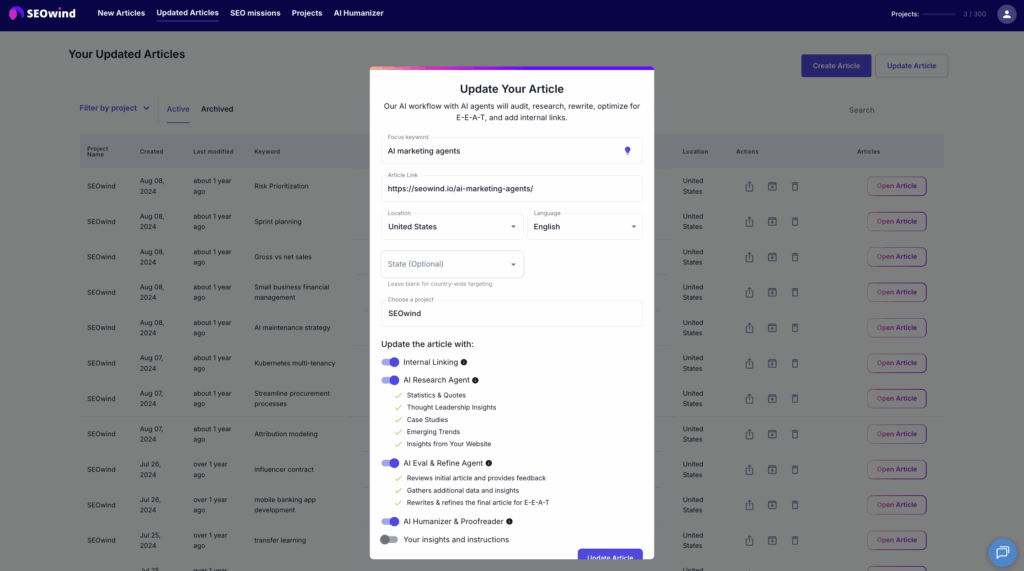Click the Article Link input field
Viewport: 1024px width, 571px height.
pyautogui.click(x=511, y=188)
